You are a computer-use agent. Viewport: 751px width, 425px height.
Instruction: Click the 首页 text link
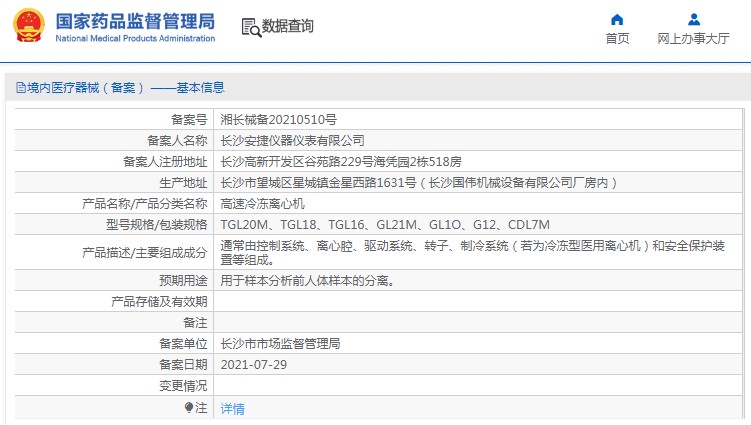click(x=617, y=38)
